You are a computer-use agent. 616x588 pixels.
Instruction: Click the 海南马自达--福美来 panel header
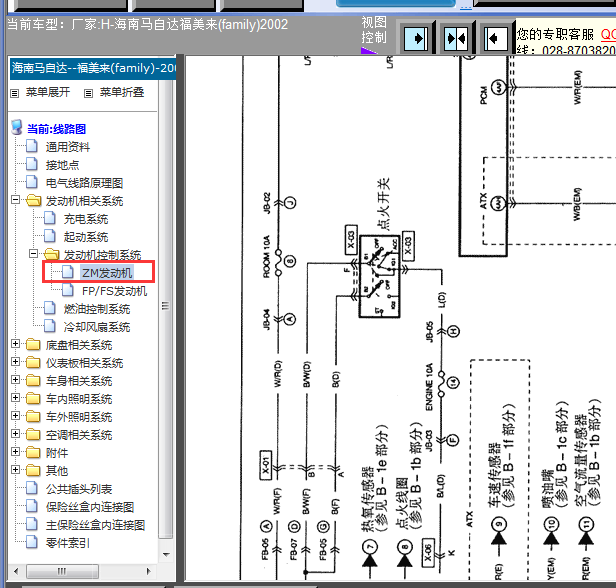tap(93, 68)
